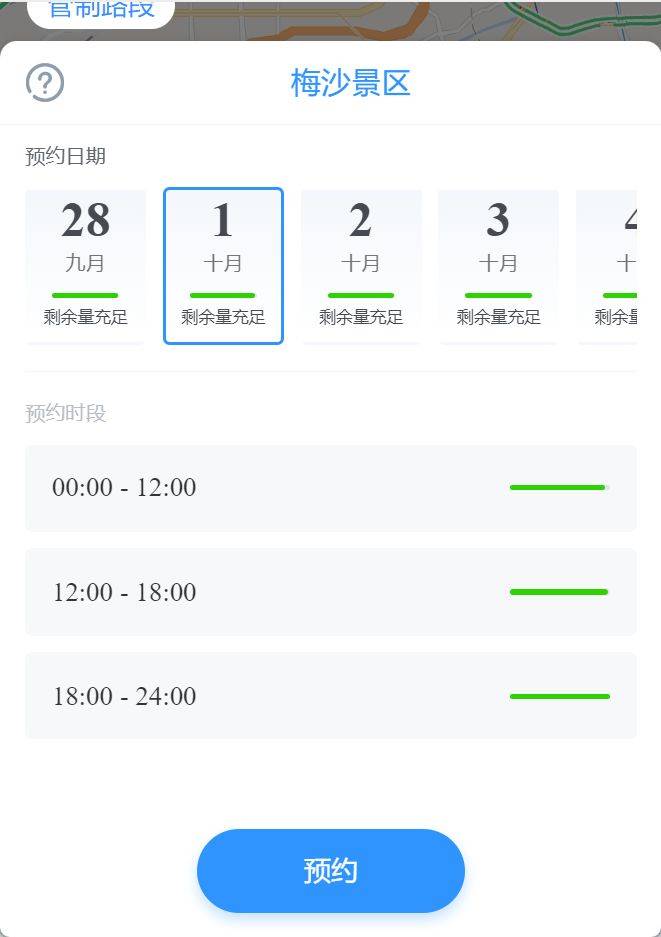Select September 28 date card

pos(85,267)
